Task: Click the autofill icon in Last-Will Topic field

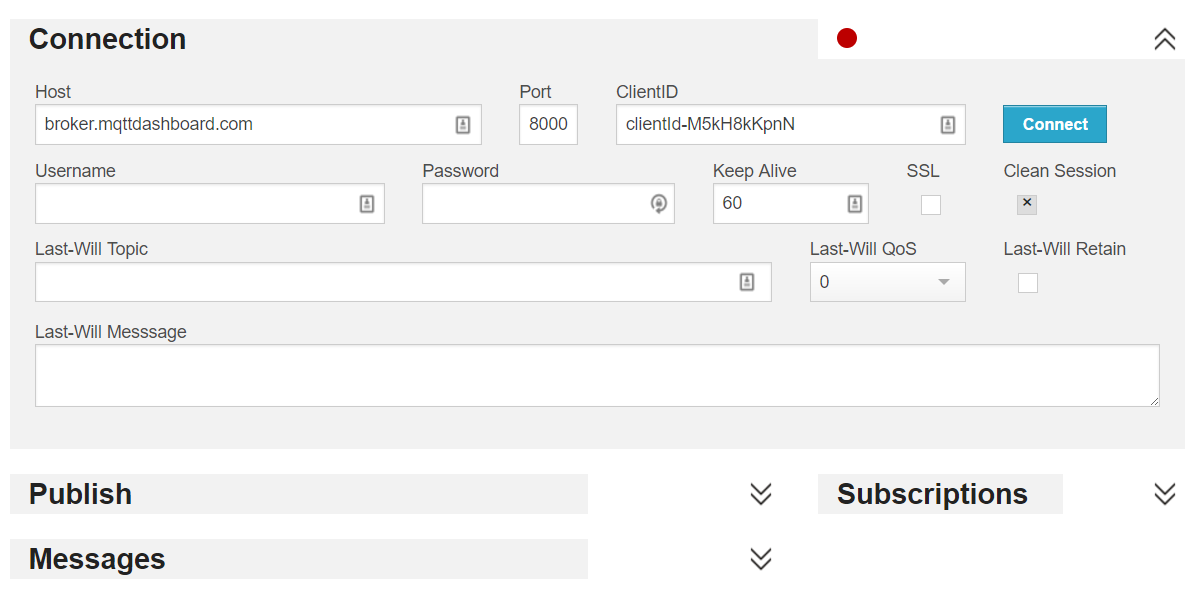Action: [x=747, y=282]
